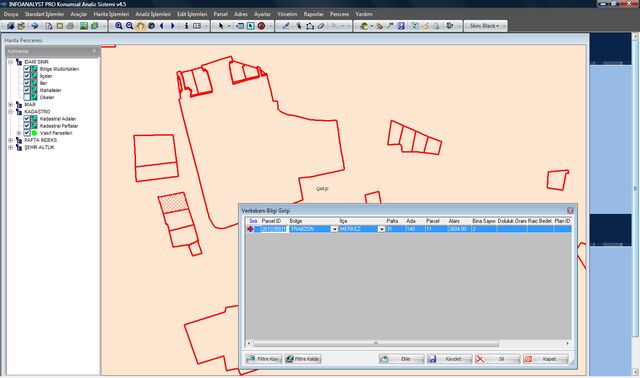Click the Filtre Koy button

click(x=264, y=359)
